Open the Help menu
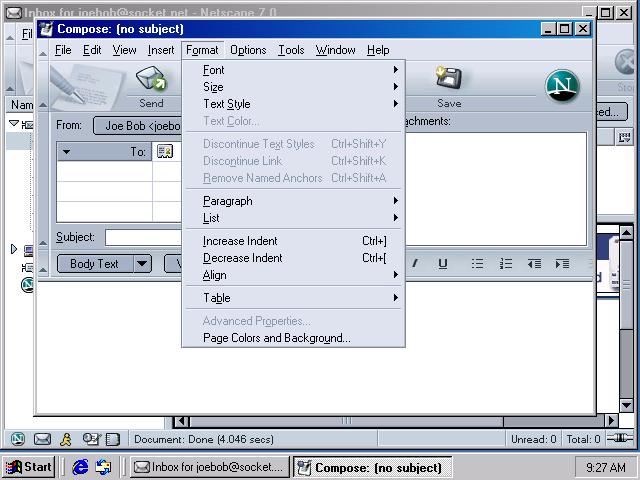 [378, 50]
